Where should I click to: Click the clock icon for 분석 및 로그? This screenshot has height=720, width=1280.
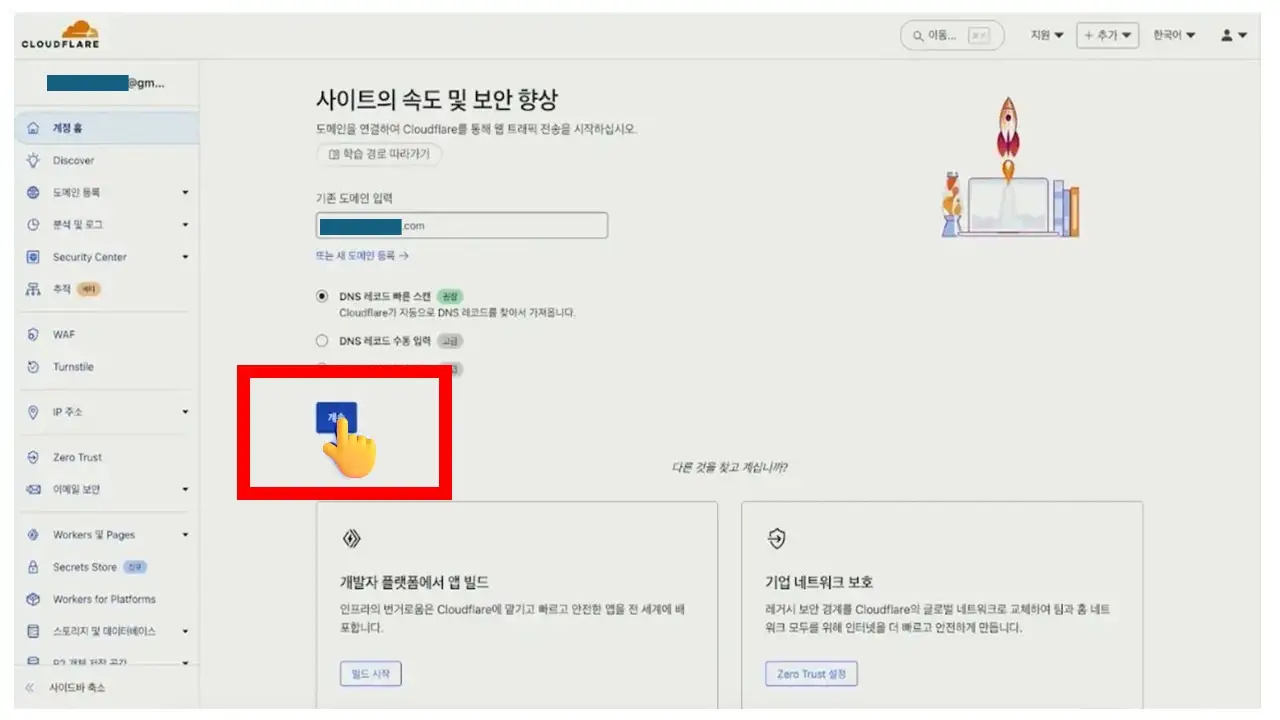[33, 225]
